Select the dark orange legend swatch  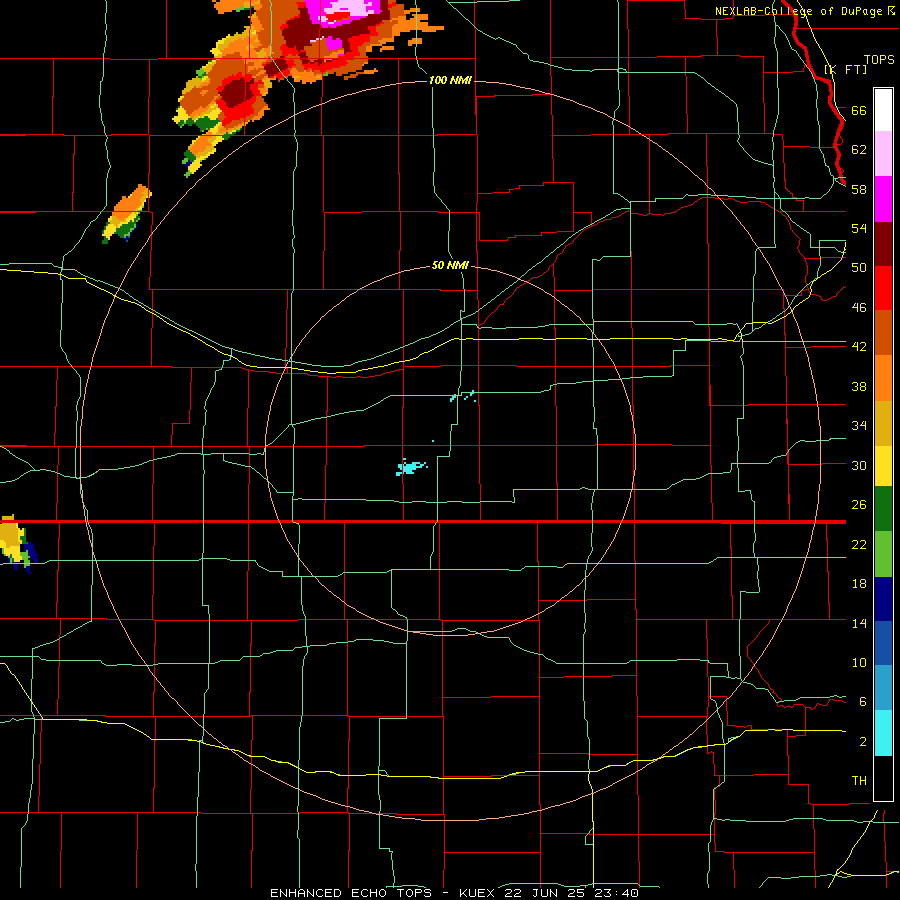(883, 332)
